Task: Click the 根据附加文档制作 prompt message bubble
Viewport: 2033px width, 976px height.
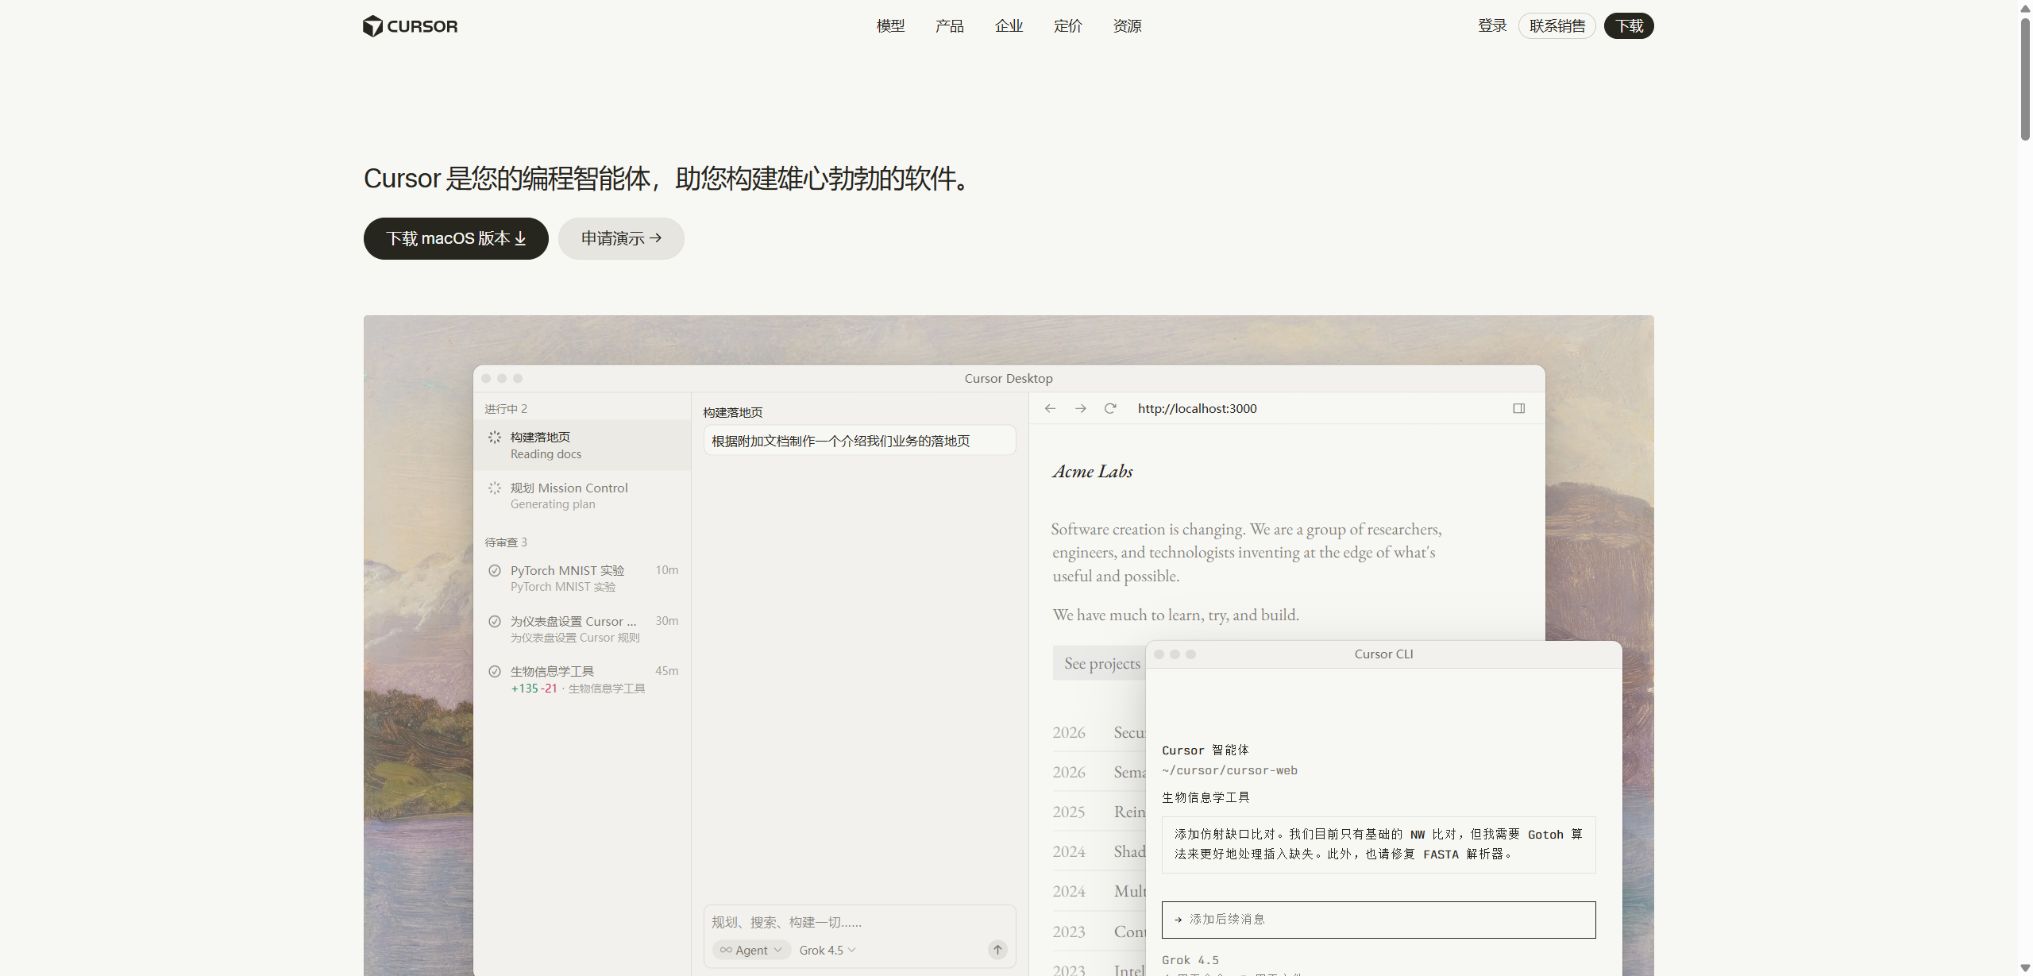Action: (860, 441)
